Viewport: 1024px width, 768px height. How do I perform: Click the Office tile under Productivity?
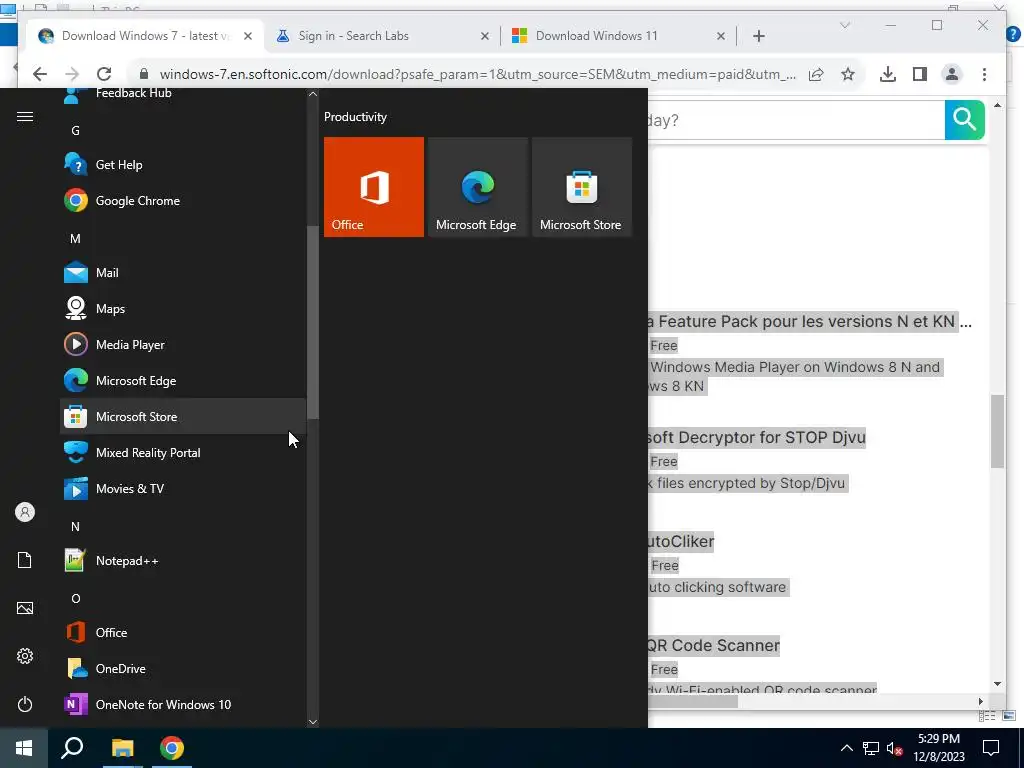coord(374,187)
